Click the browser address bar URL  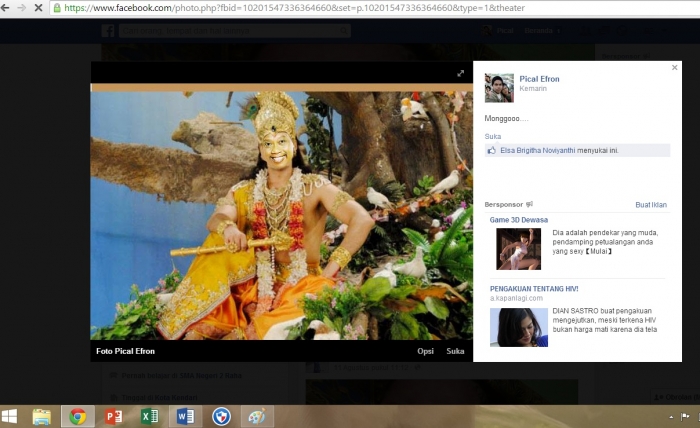coord(295,8)
